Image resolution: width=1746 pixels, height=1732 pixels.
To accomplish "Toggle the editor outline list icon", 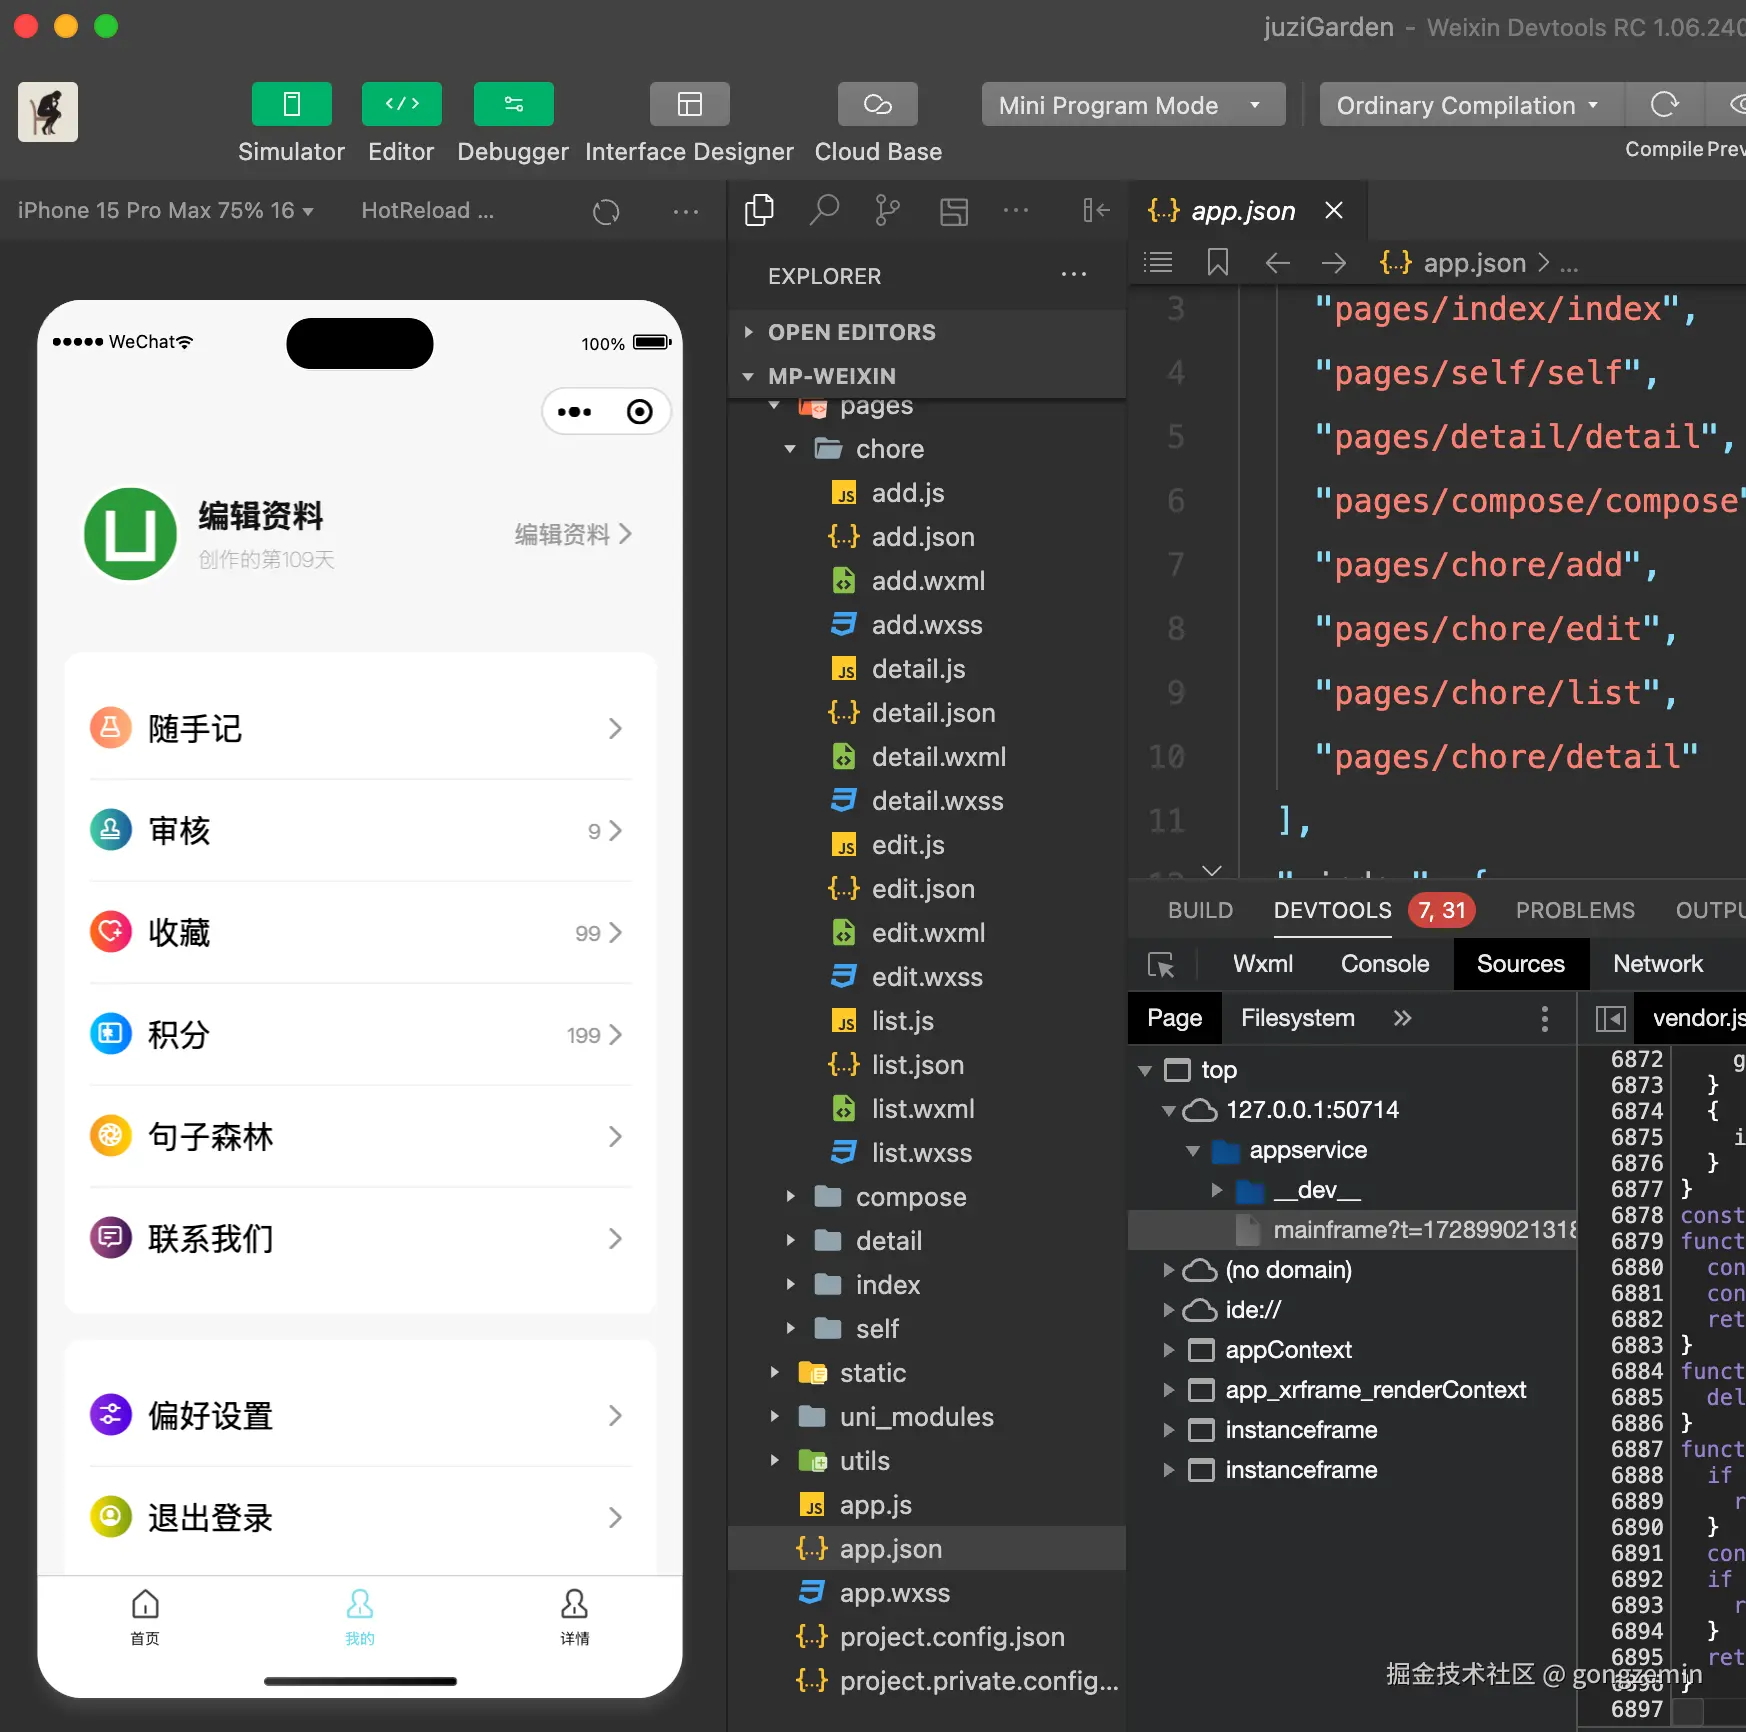I will [1158, 263].
